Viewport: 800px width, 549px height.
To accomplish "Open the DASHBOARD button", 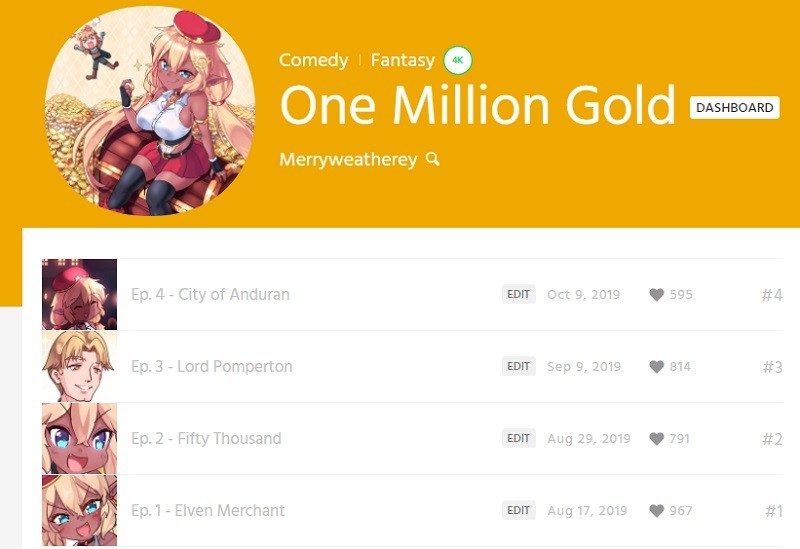I will [x=734, y=108].
